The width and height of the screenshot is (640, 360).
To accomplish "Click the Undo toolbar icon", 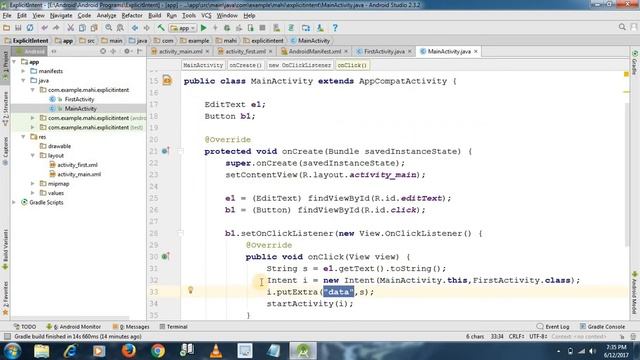I will coord(44,28).
